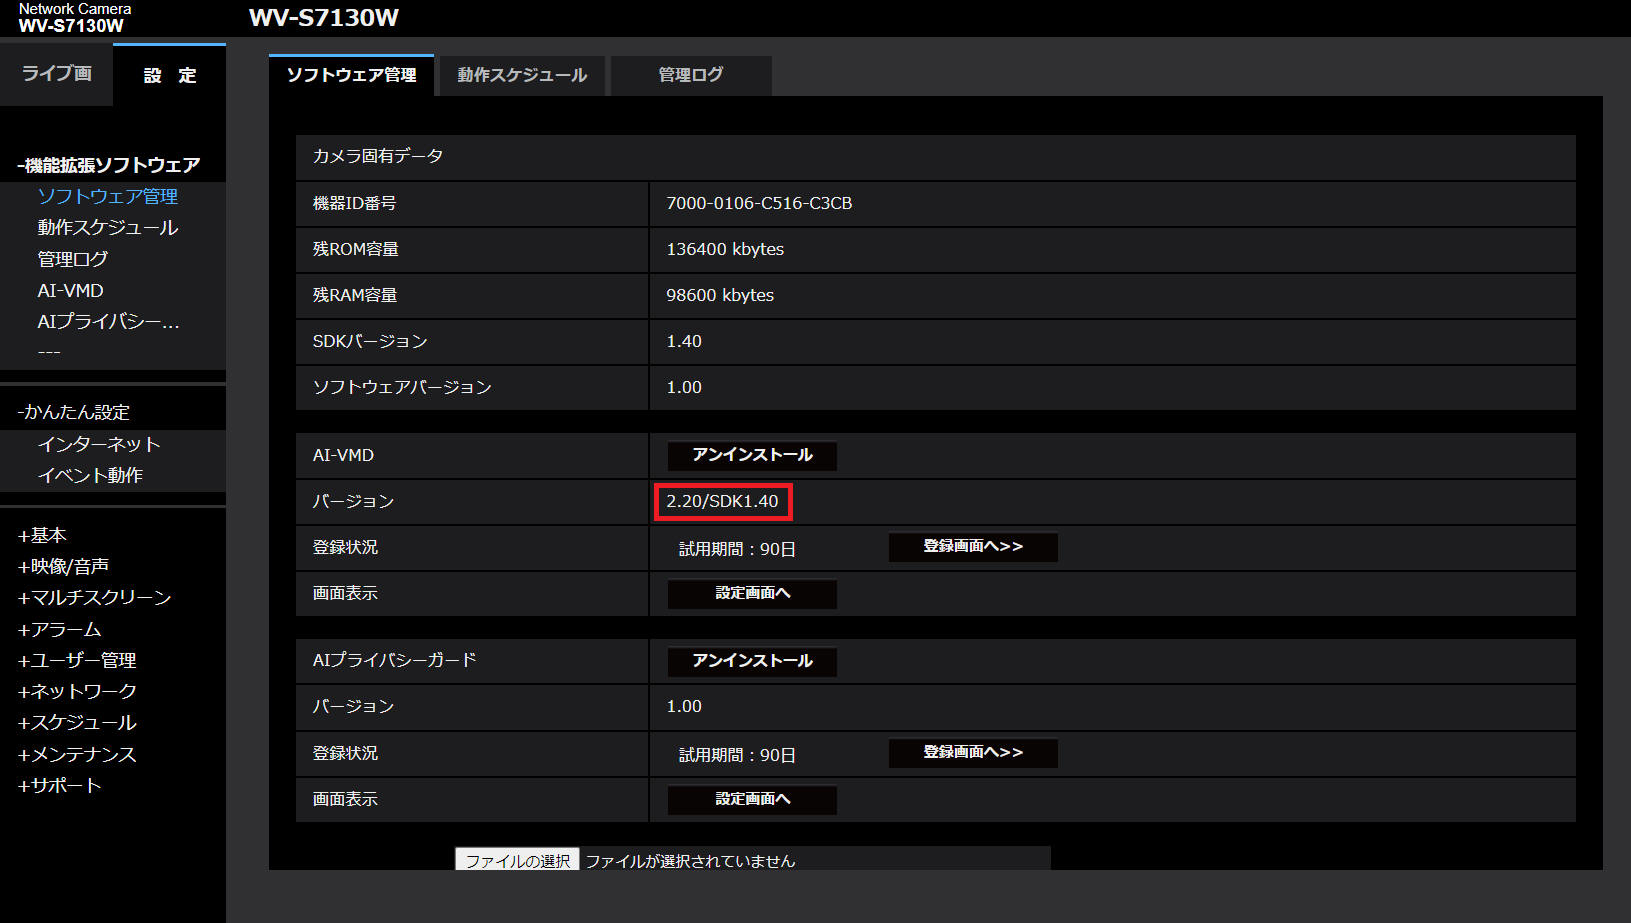Select the ソフトウェア管理 tab

click(351, 75)
